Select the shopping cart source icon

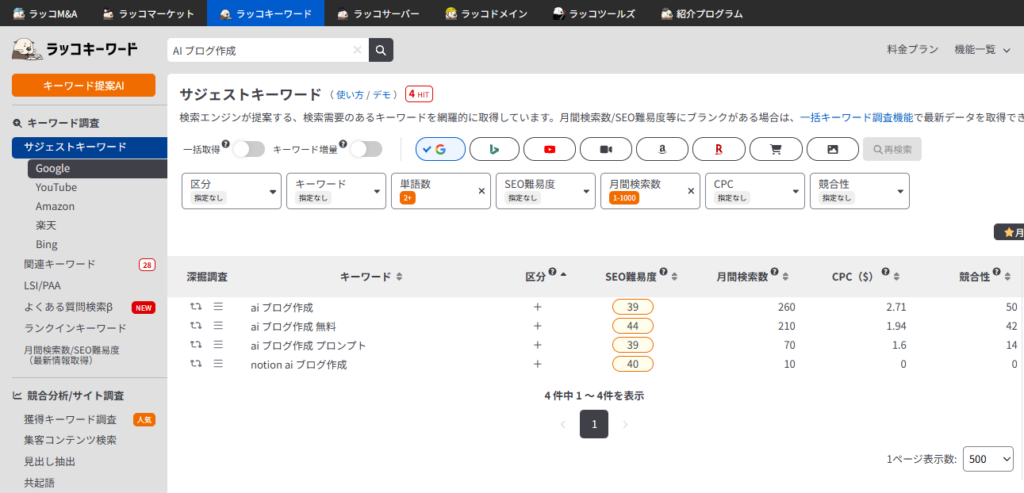774,149
